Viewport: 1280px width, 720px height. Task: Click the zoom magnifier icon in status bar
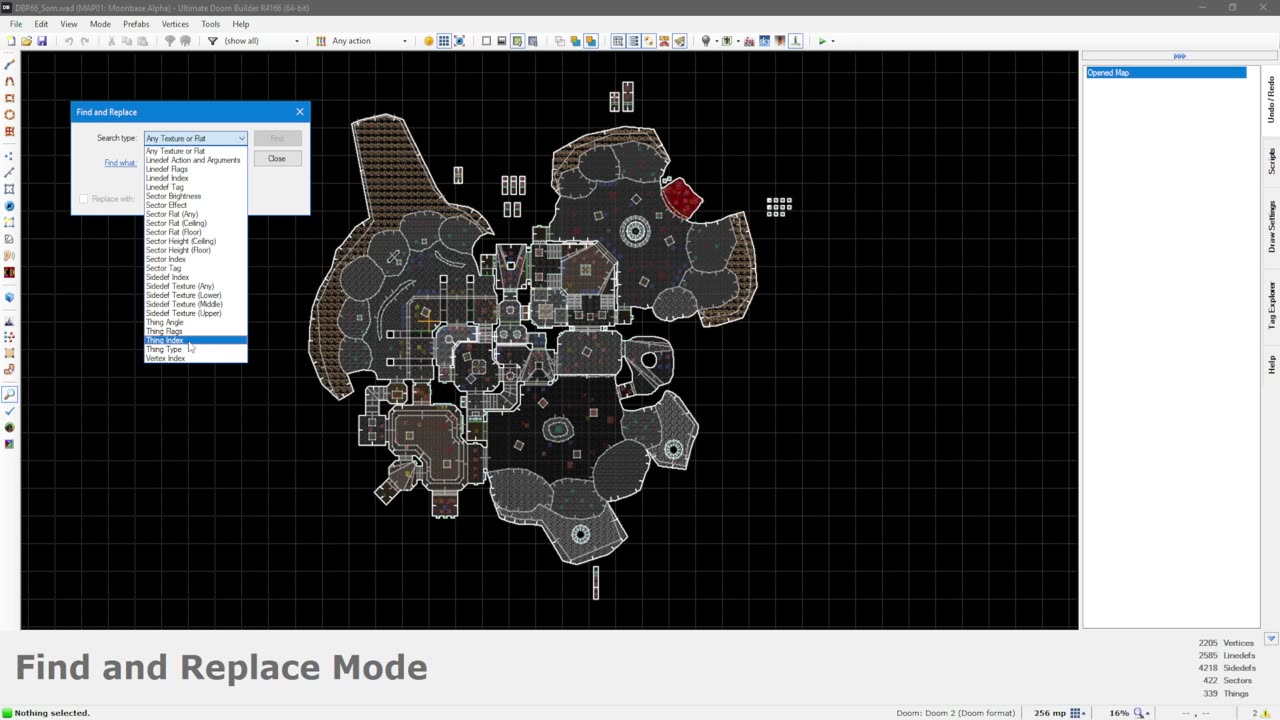[1139, 713]
